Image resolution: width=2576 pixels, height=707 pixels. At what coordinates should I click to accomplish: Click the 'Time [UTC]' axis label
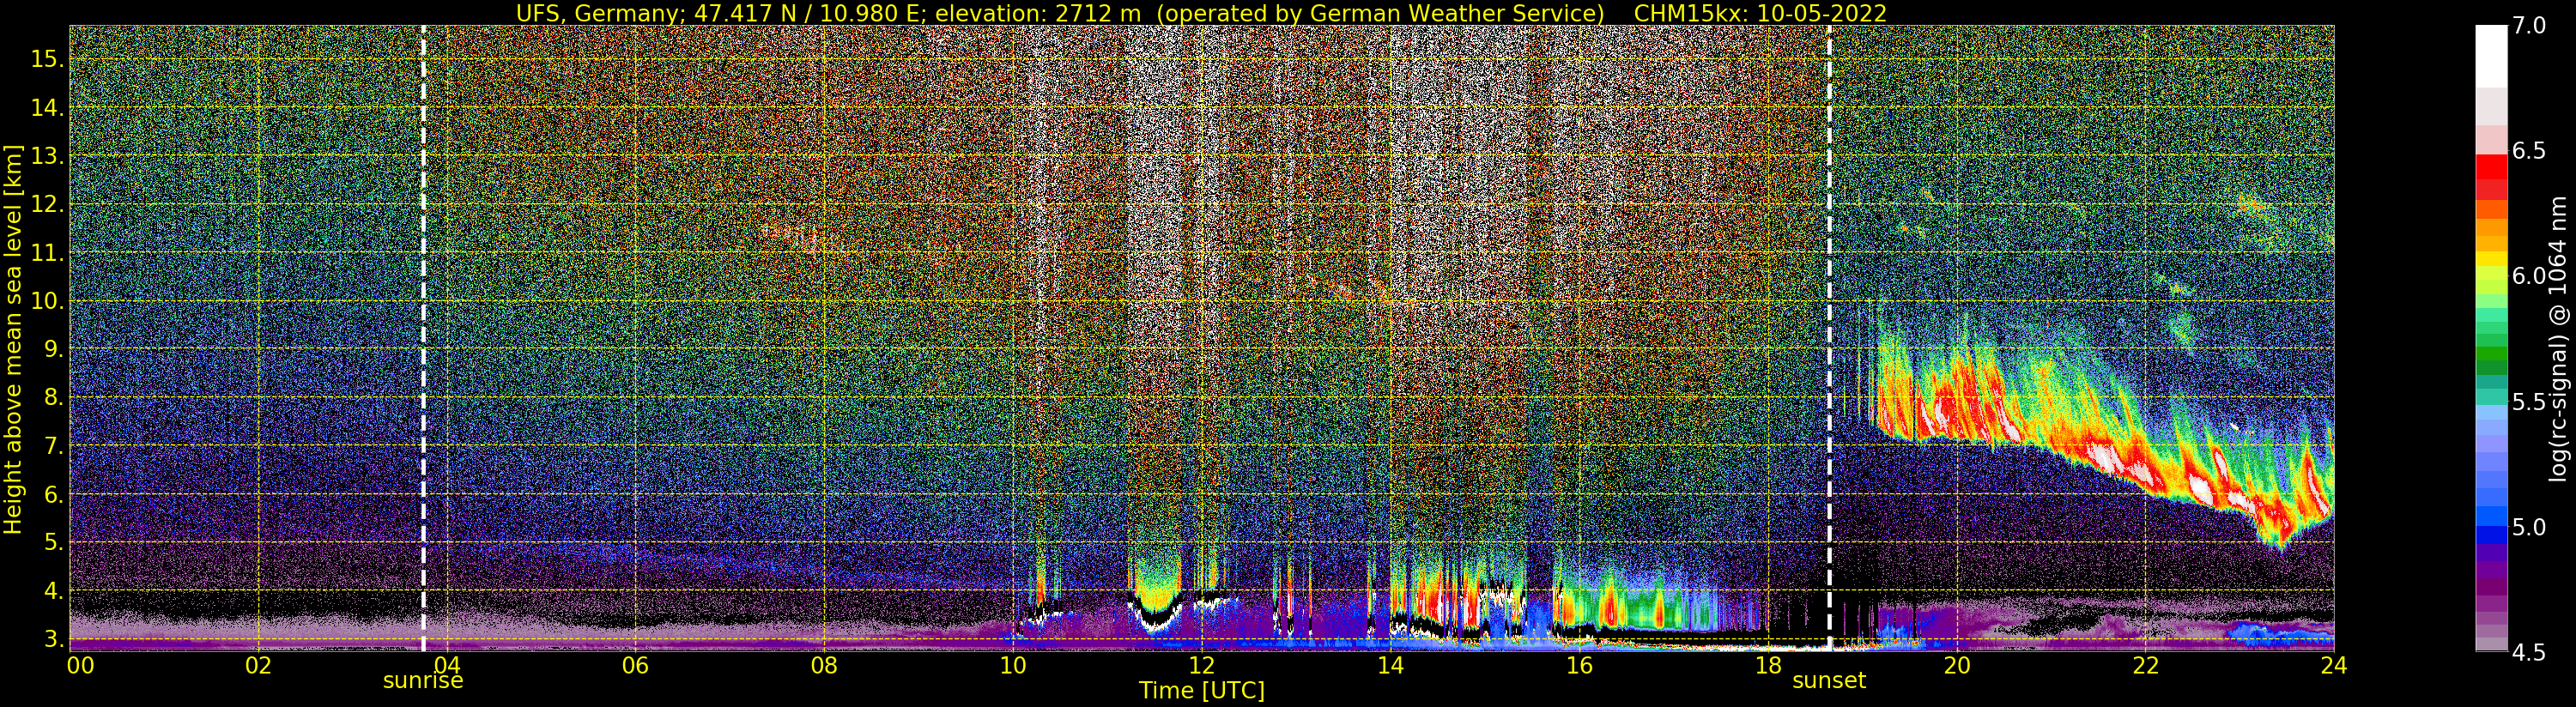click(x=1202, y=691)
